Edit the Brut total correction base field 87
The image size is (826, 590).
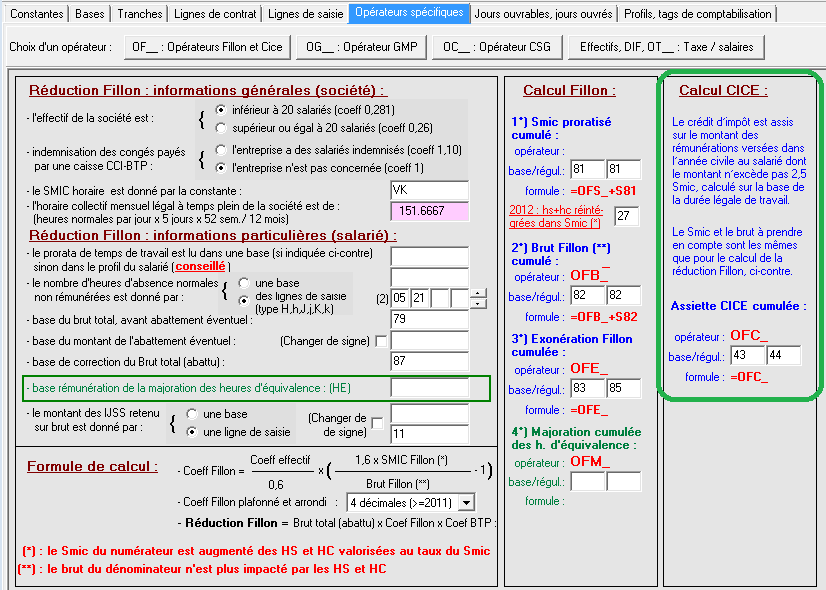tap(429, 362)
